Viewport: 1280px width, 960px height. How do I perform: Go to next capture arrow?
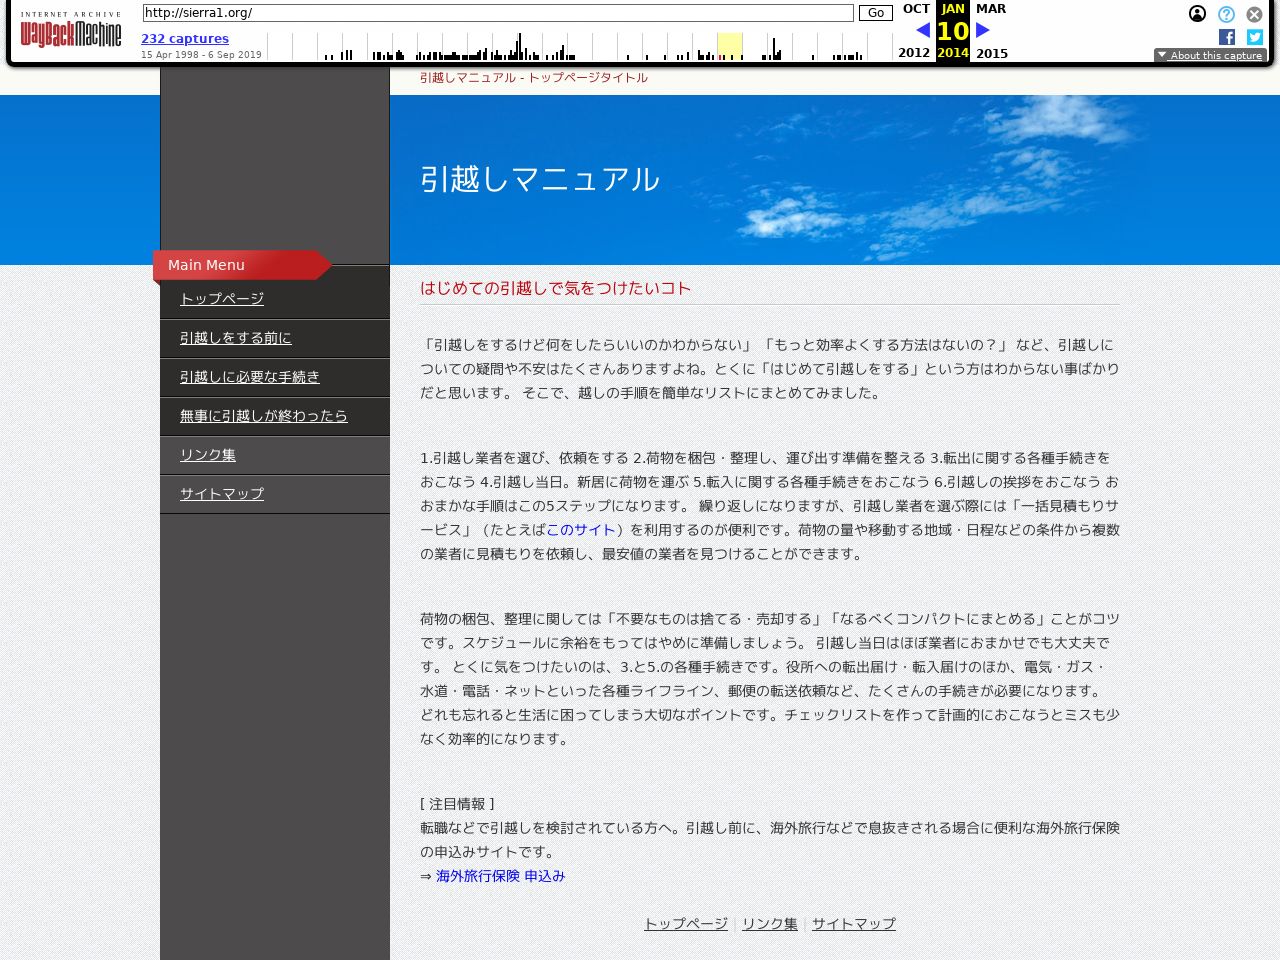983,30
